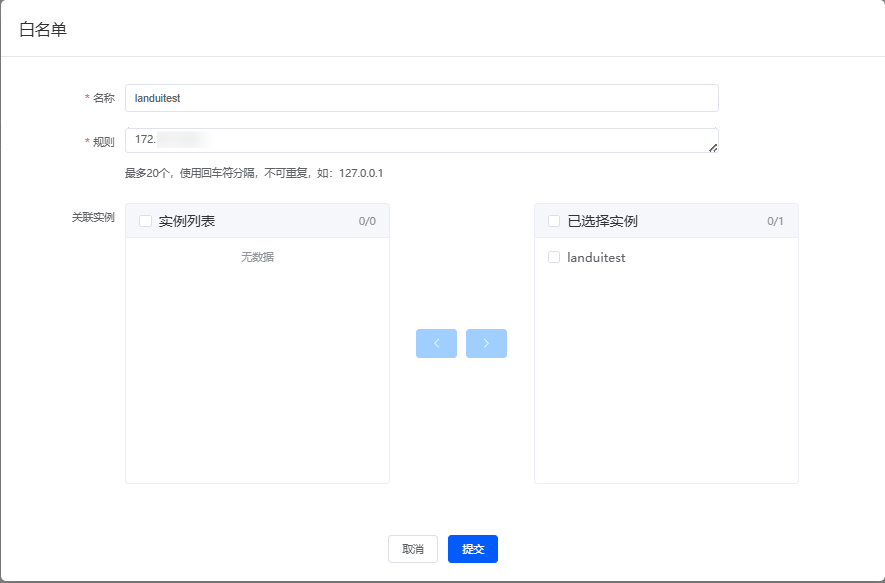The height and width of the screenshot is (583, 885).
Task: Click the 名称 field label
Action: point(104,98)
